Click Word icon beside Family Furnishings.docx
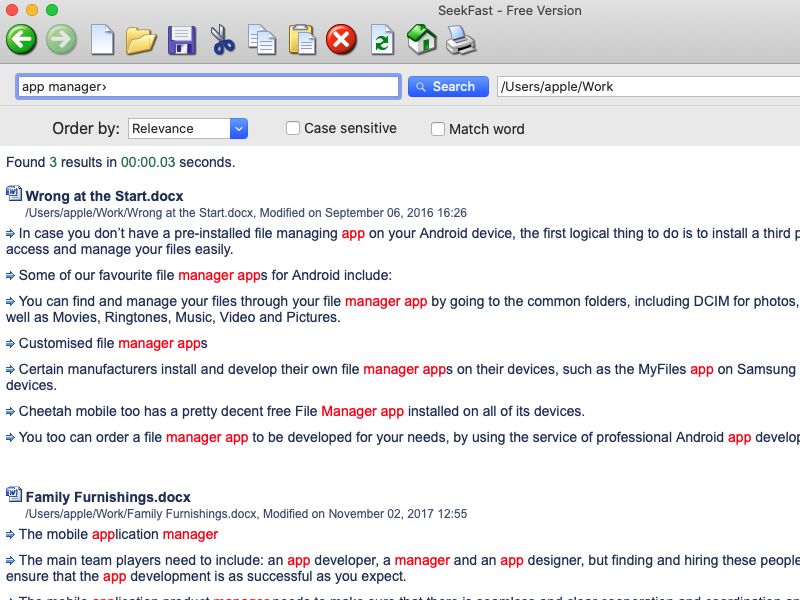 pos(14,495)
